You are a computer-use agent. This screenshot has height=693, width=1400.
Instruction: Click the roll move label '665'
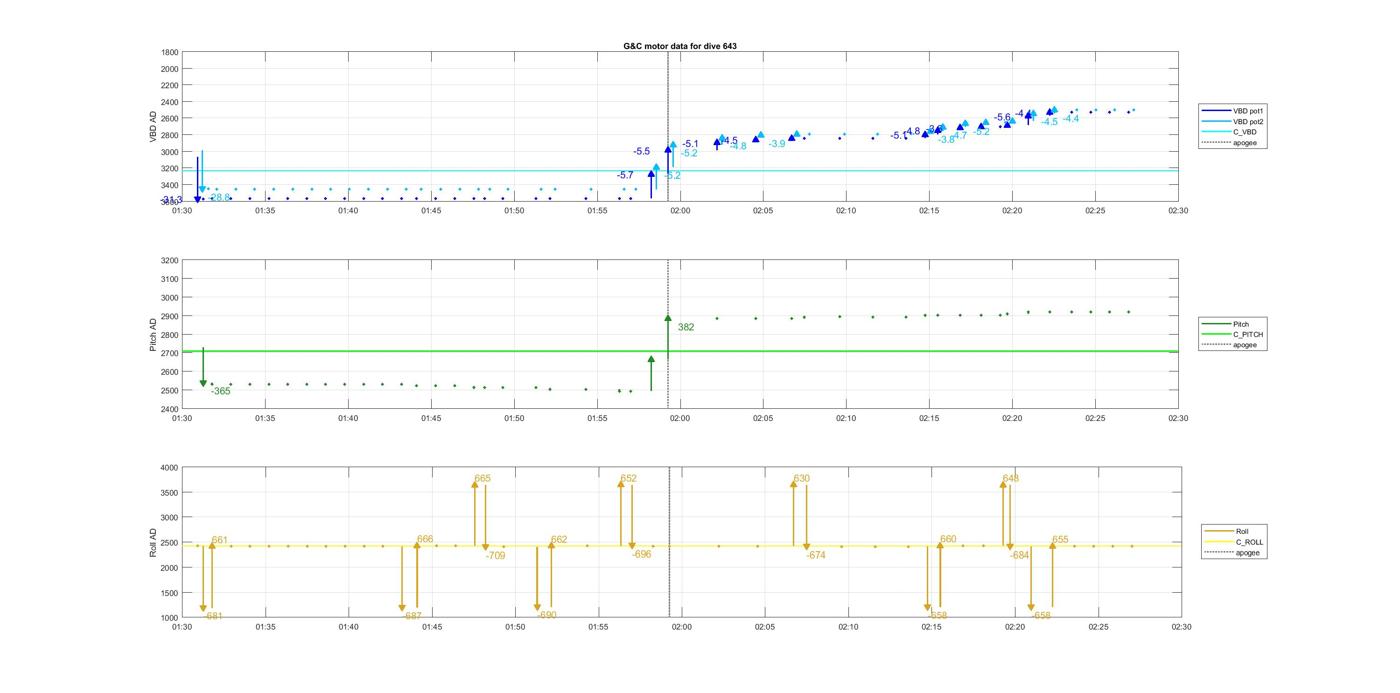pyautogui.click(x=482, y=479)
